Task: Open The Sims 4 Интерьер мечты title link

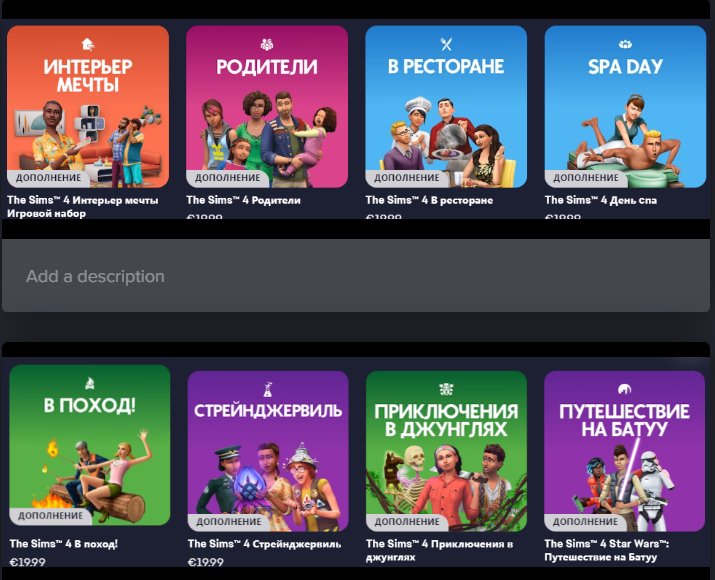Action: coord(82,200)
